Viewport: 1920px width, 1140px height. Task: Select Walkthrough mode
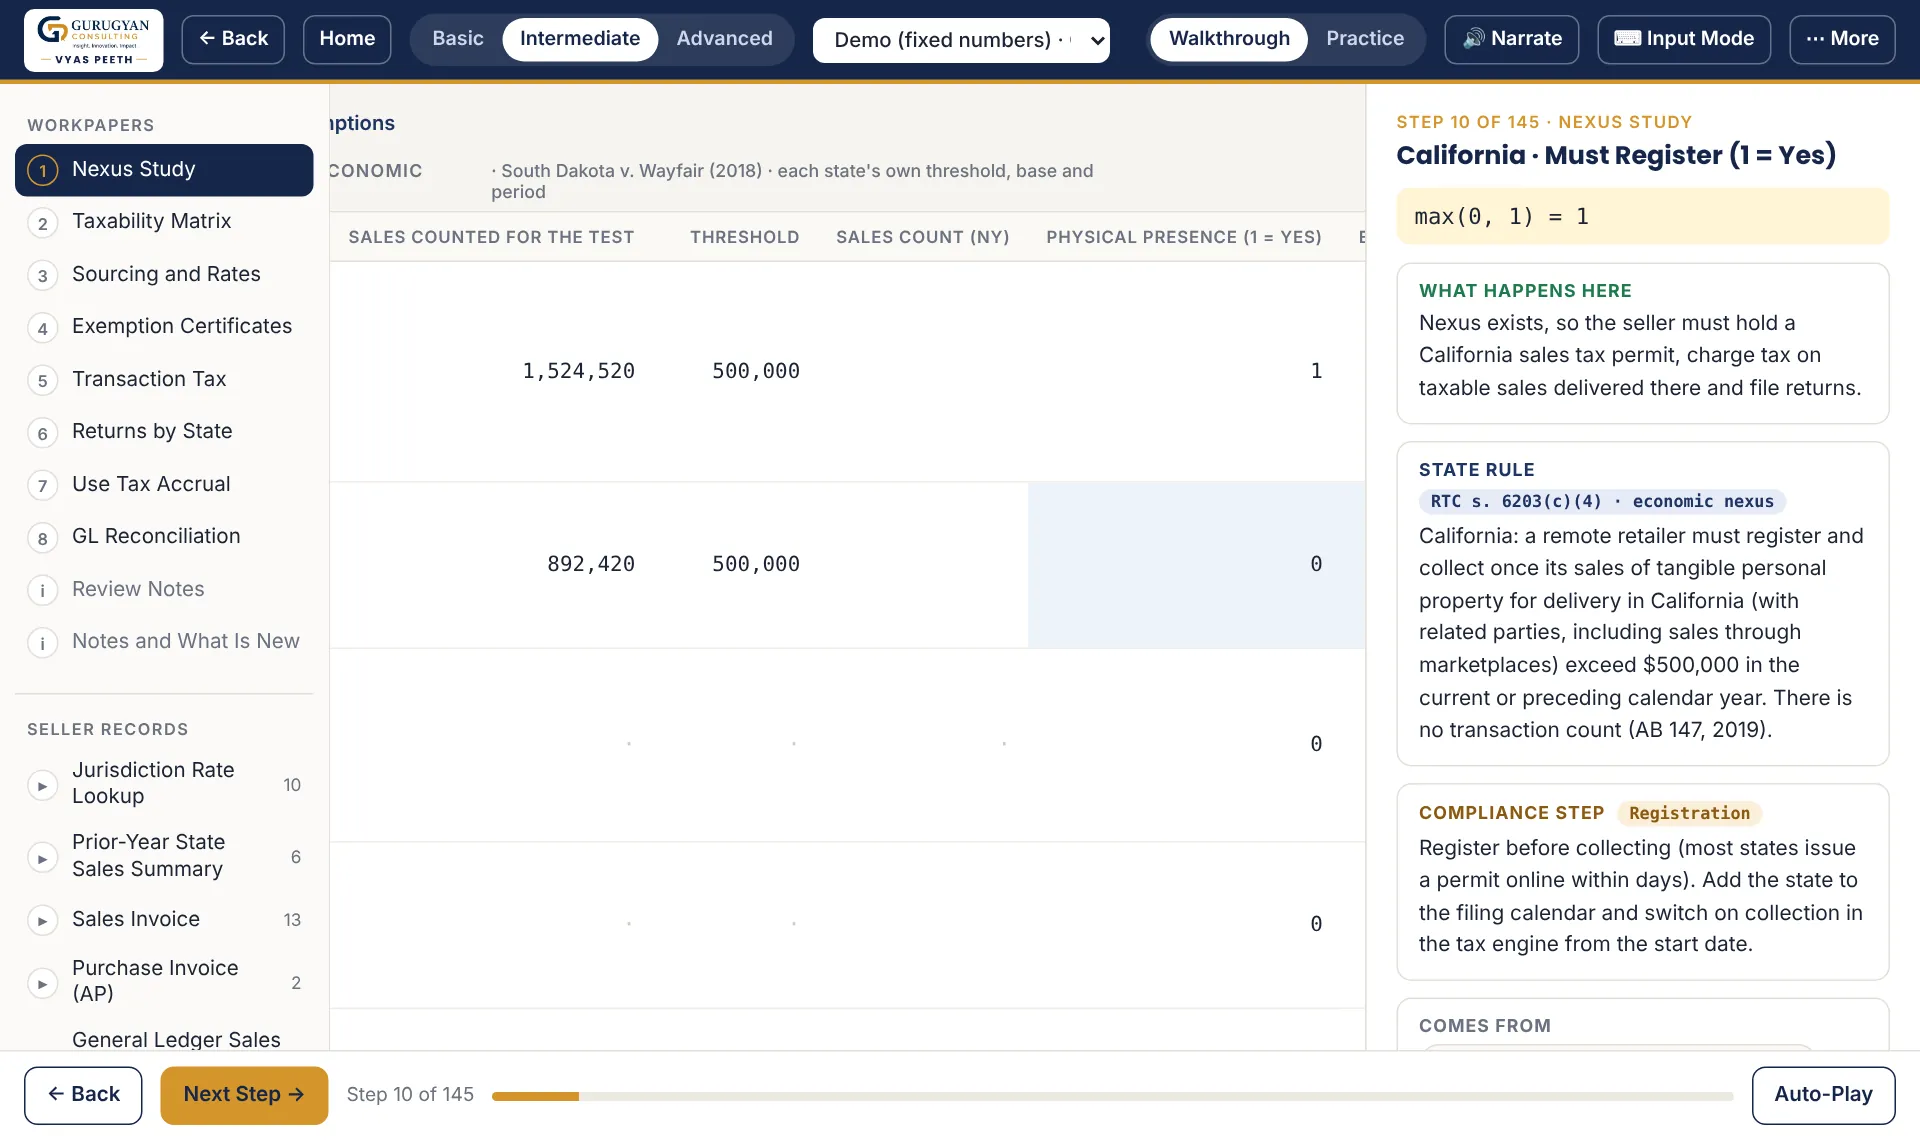[1229, 39]
